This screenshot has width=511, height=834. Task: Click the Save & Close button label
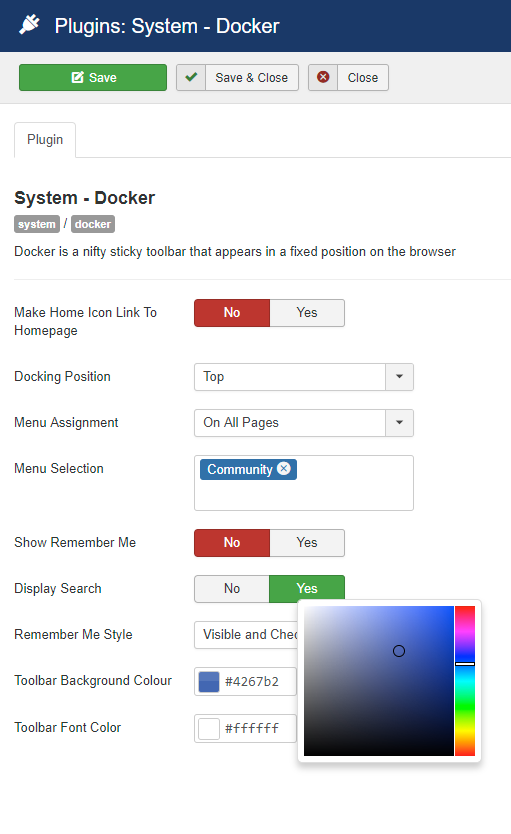click(x=252, y=78)
